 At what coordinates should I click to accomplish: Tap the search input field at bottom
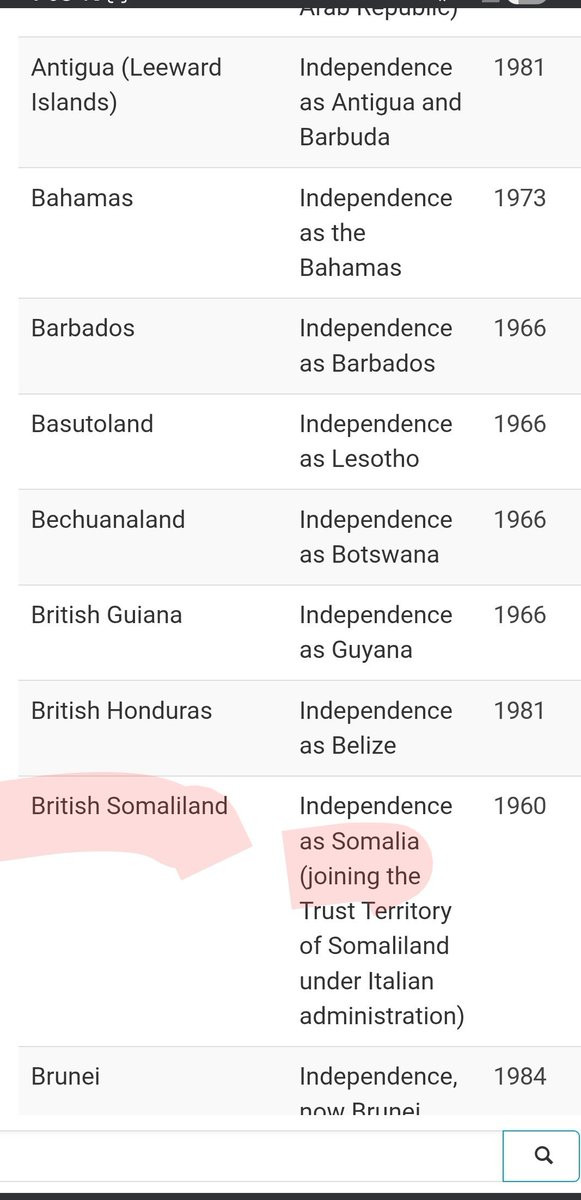(x=251, y=1156)
